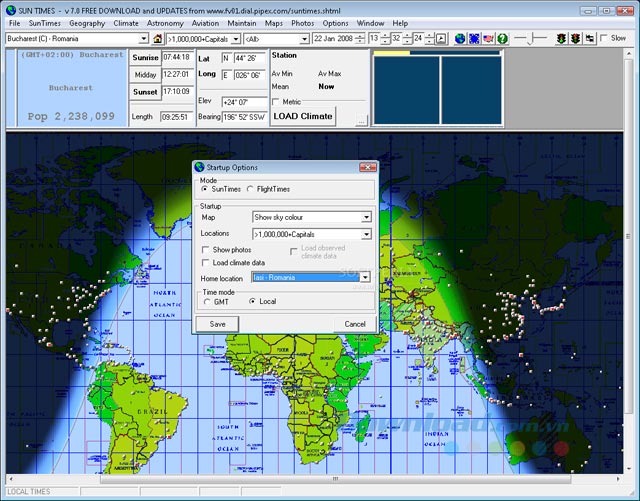
Task: Open the Home location dropdown list
Action: click(366, 277)
